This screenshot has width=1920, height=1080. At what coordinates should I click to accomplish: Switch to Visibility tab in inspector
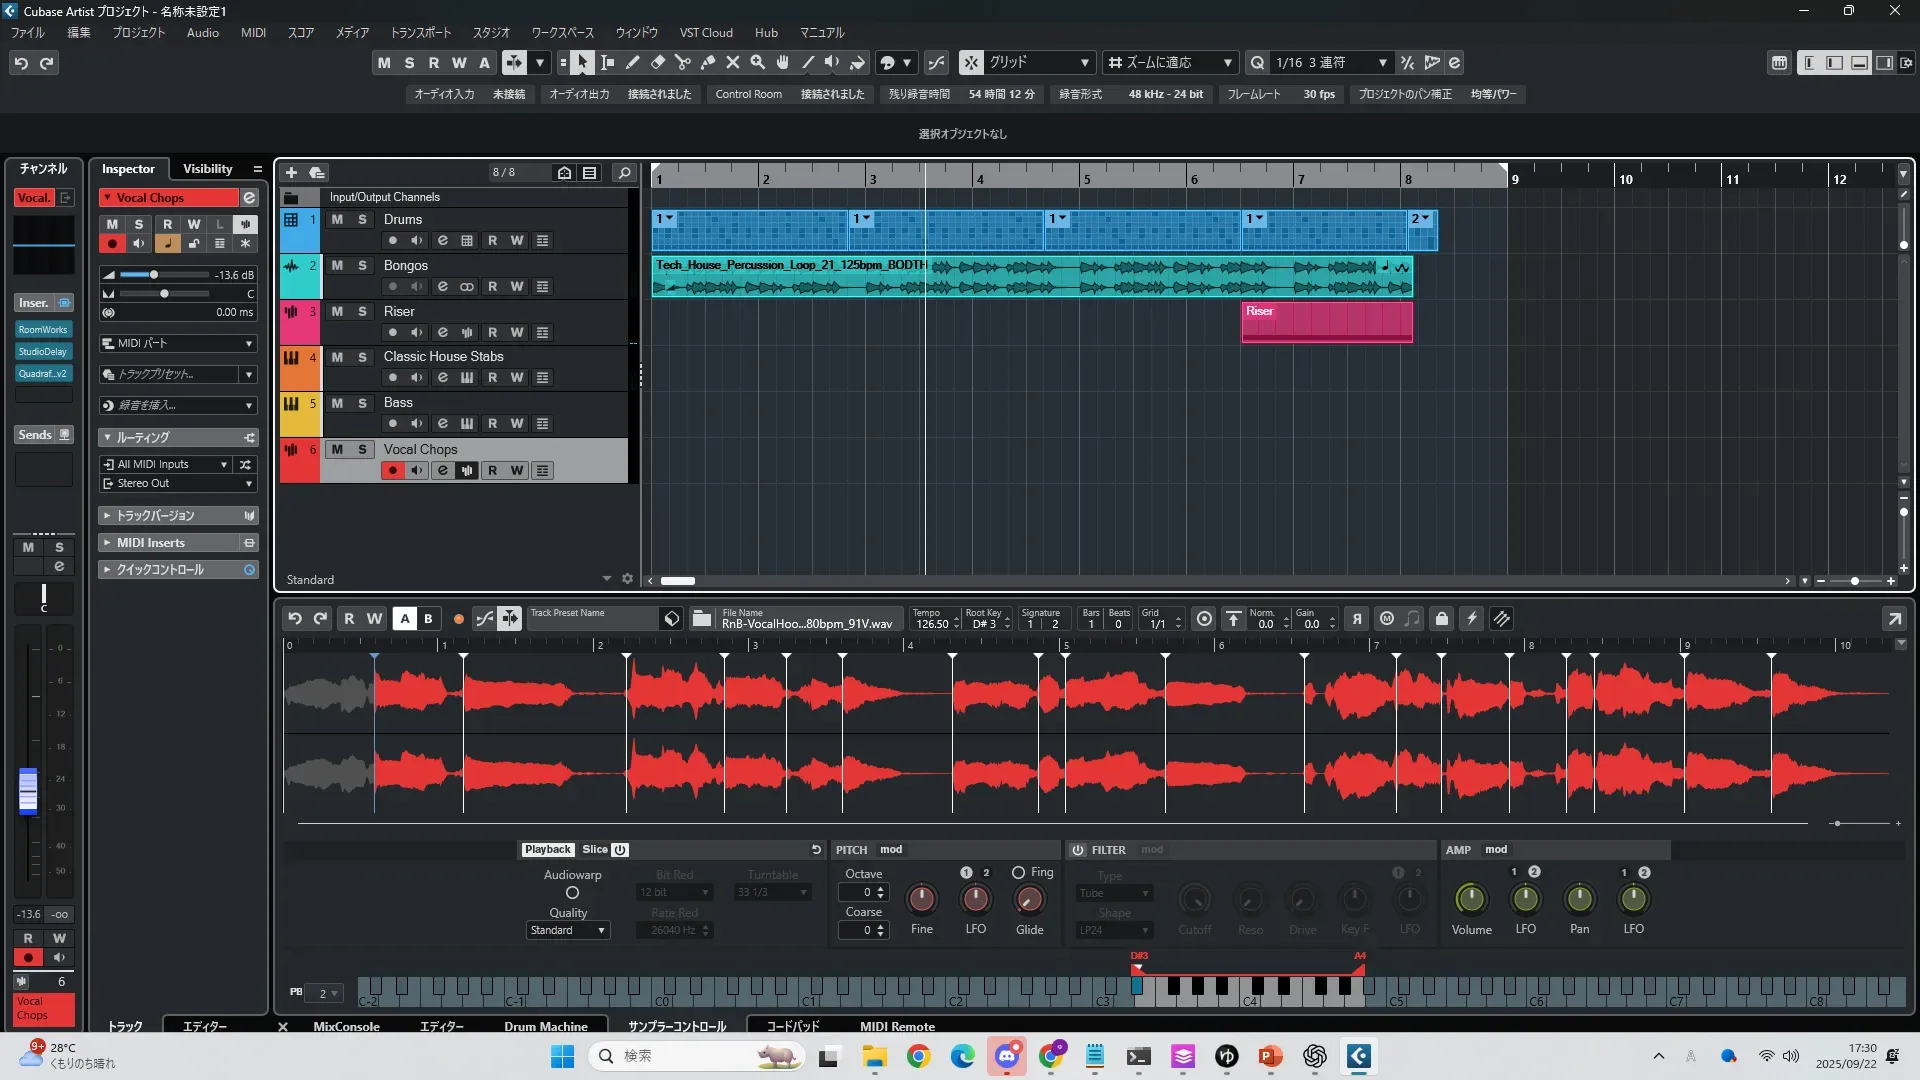click(x=207, y=169)
